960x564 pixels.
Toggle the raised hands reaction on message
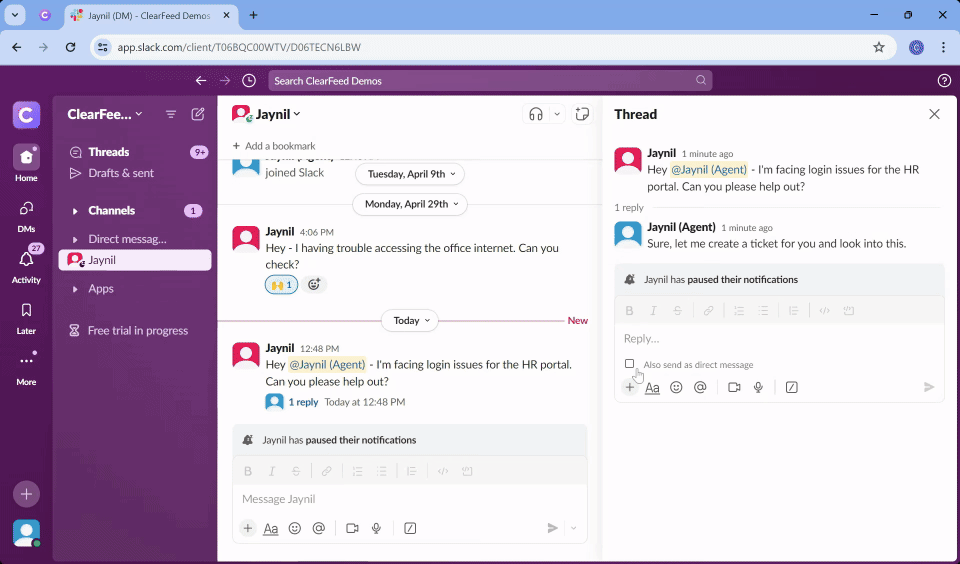pyautogui.click(x=281, y=285)
